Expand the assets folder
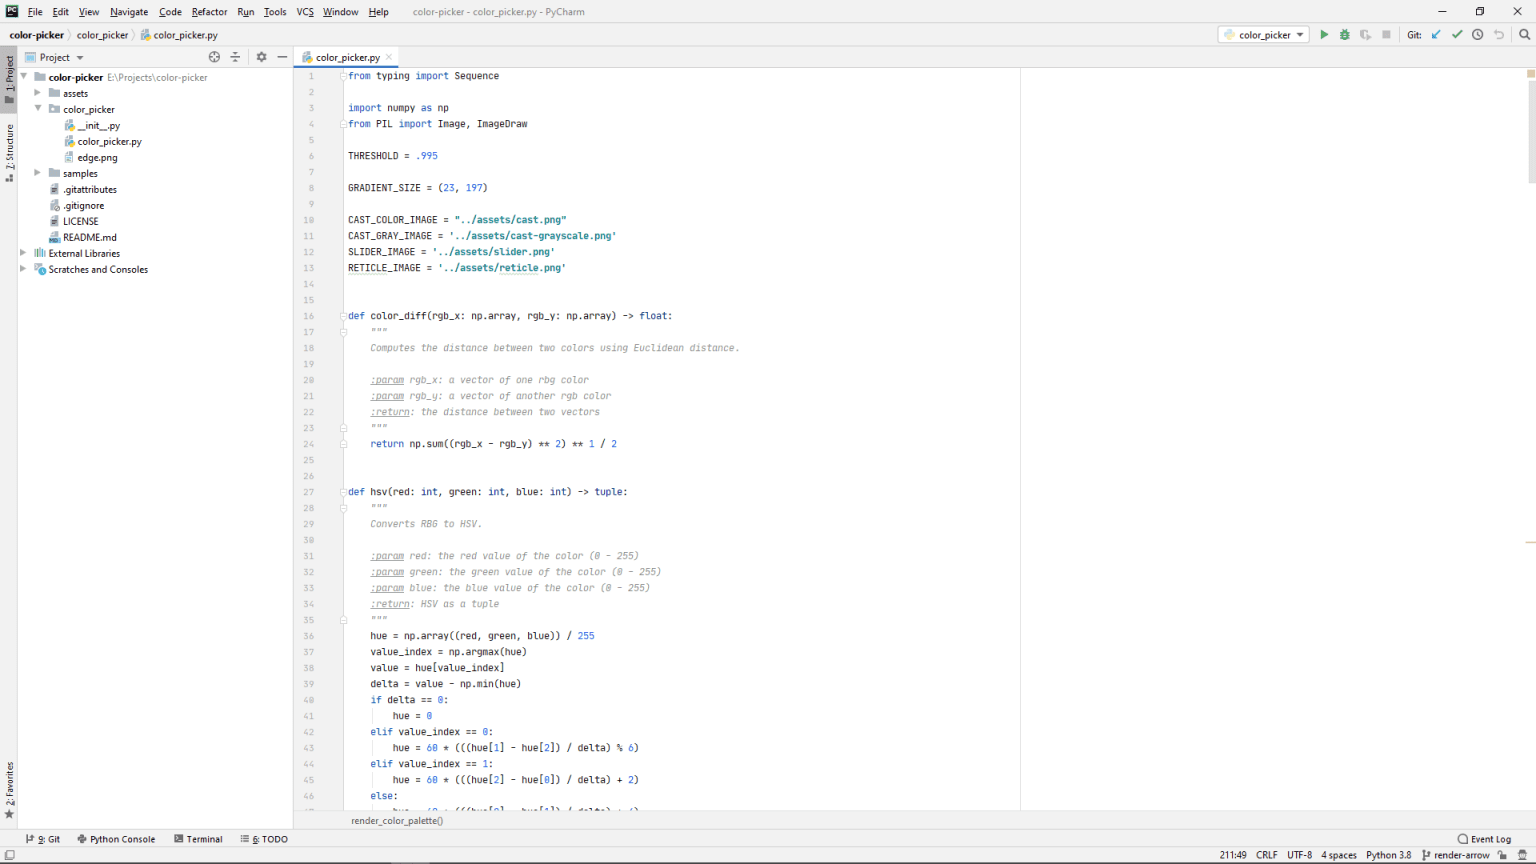The width and height of the screenshot is (1536, 864). 38,93
